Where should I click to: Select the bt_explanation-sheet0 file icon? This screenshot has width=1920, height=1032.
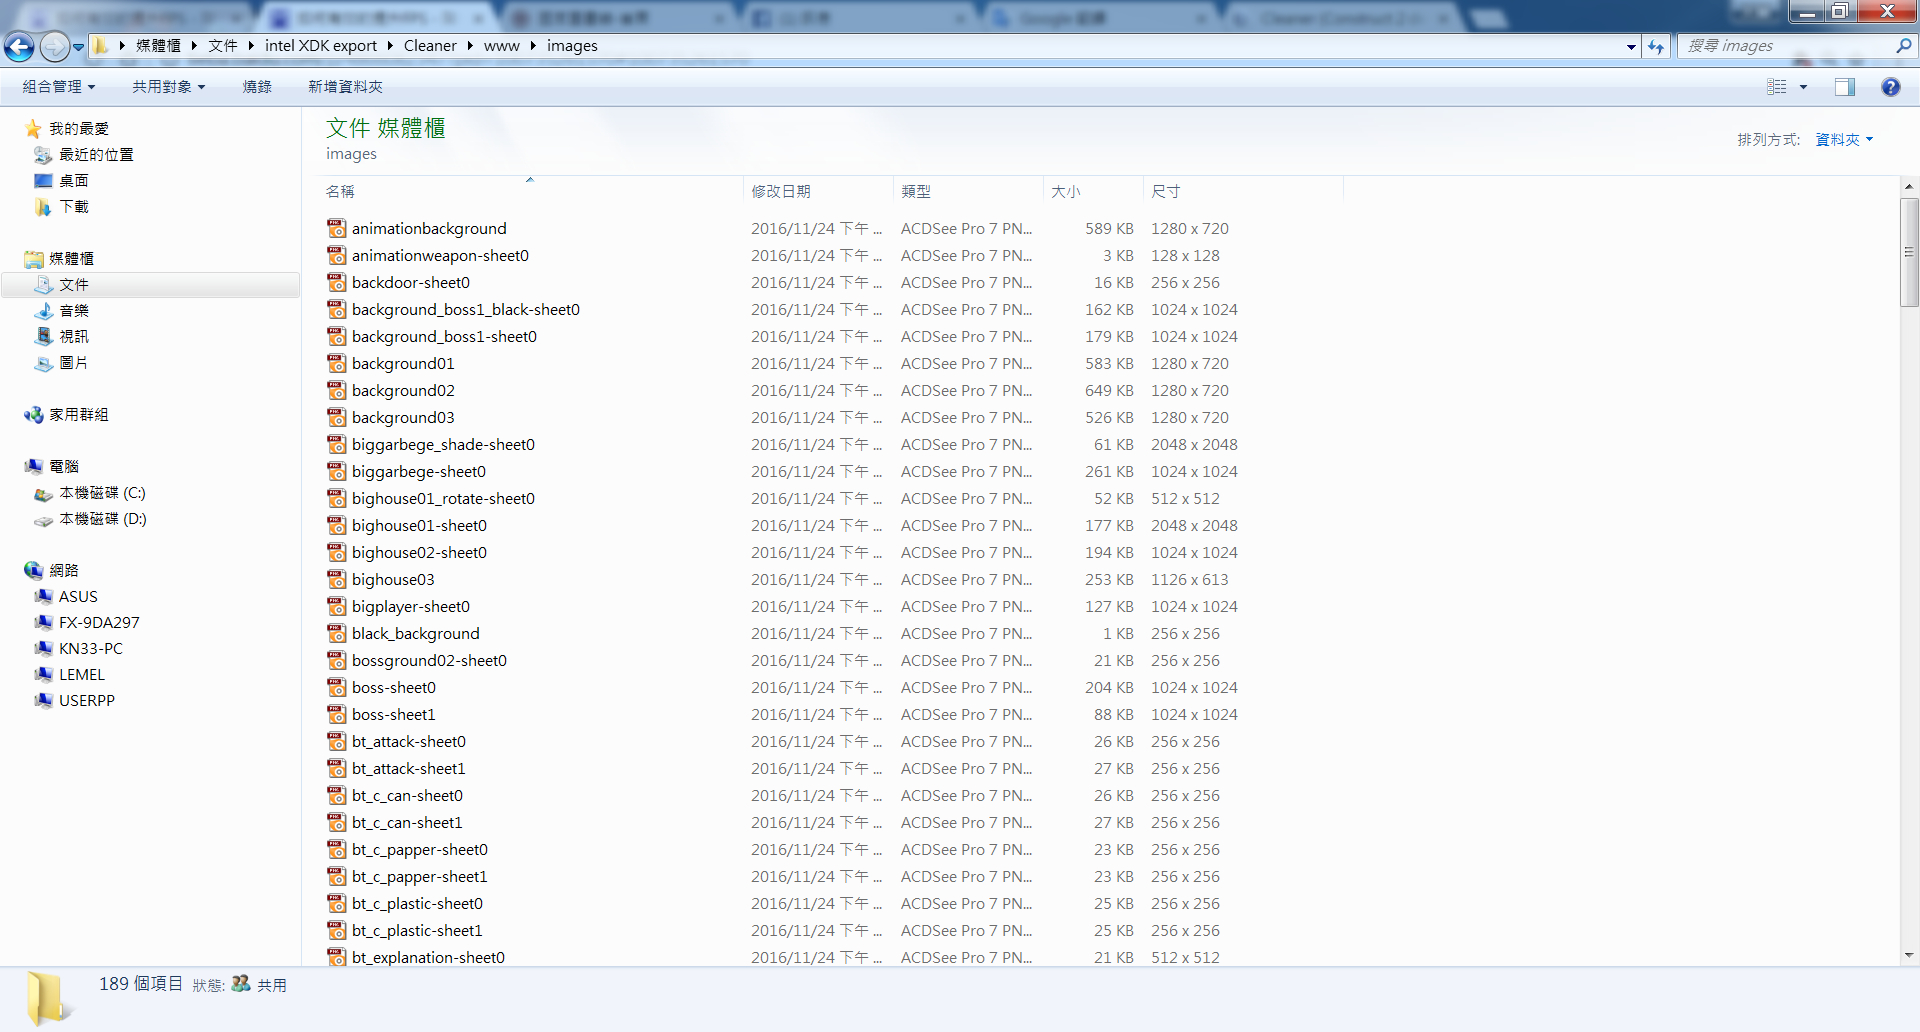tap(337, 957)
